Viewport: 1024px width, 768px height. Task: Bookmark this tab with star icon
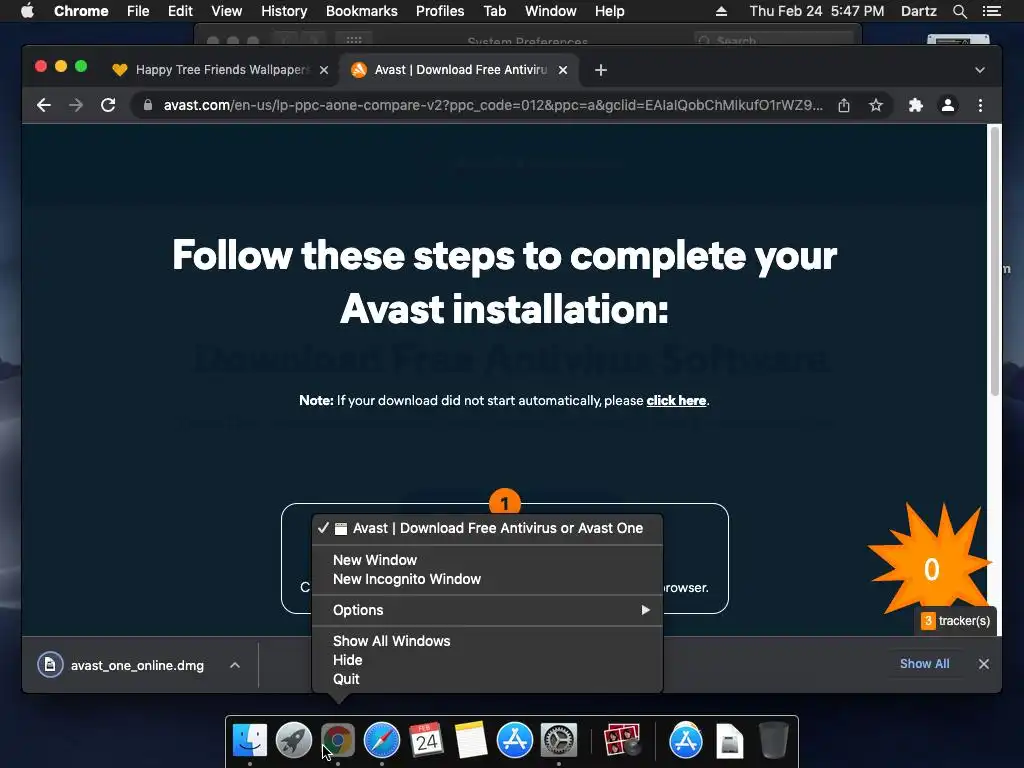click(876, 105)
